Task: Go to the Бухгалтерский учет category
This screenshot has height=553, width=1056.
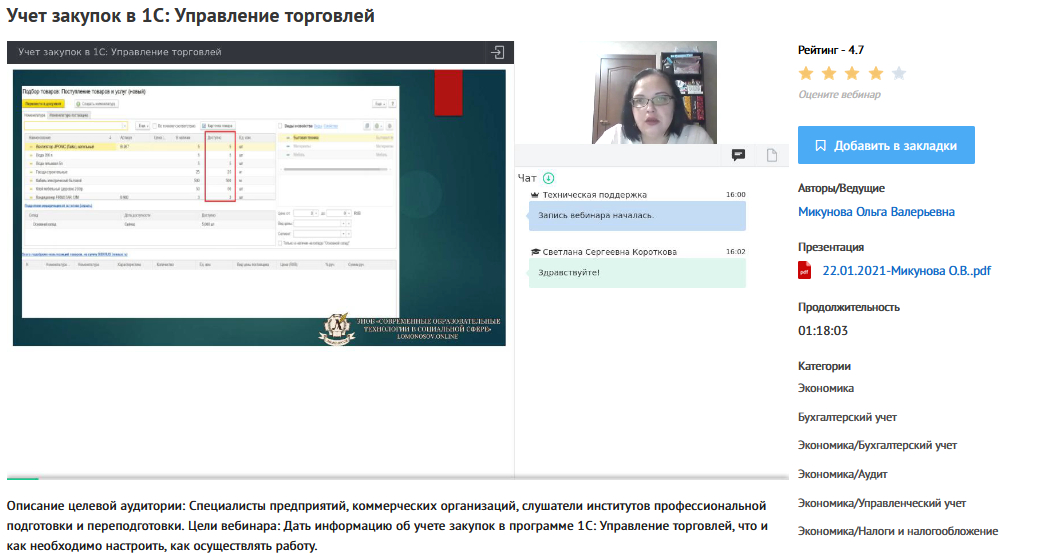Action: [847, 417]
